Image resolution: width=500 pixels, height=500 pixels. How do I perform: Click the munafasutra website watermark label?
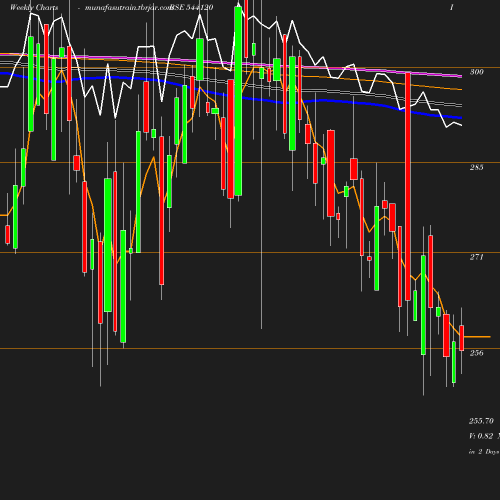click(x=128, y=8)
